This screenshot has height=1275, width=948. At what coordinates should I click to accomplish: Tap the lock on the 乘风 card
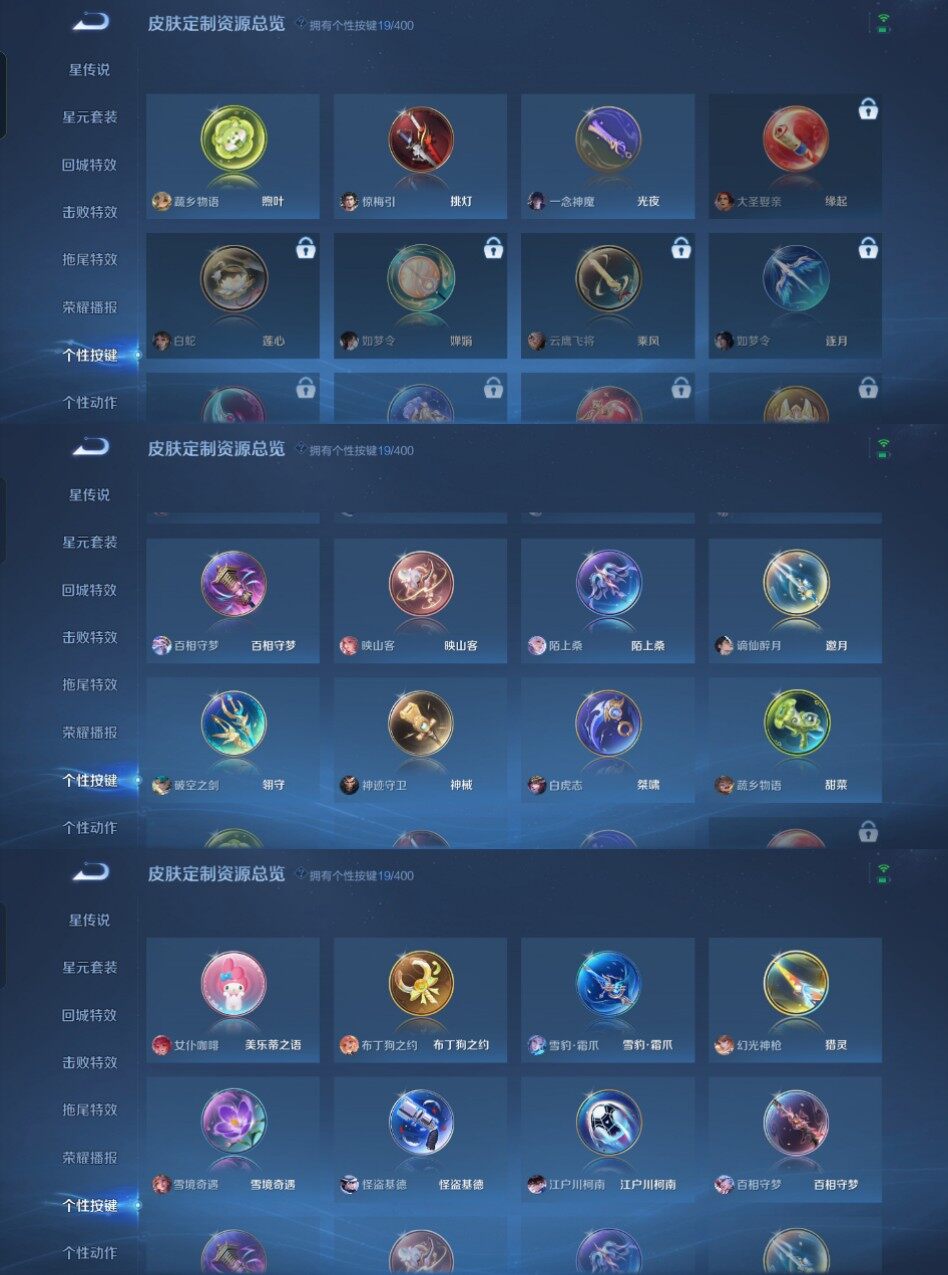[681, 248]
